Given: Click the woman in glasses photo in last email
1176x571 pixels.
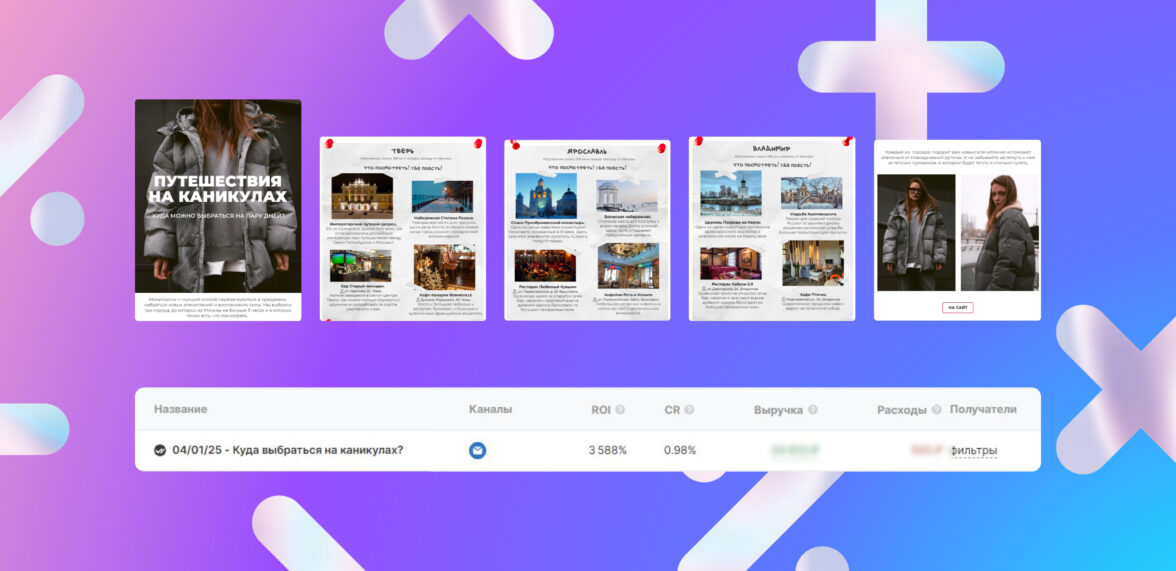Looking at the screenshot, I should click(916, 233).
